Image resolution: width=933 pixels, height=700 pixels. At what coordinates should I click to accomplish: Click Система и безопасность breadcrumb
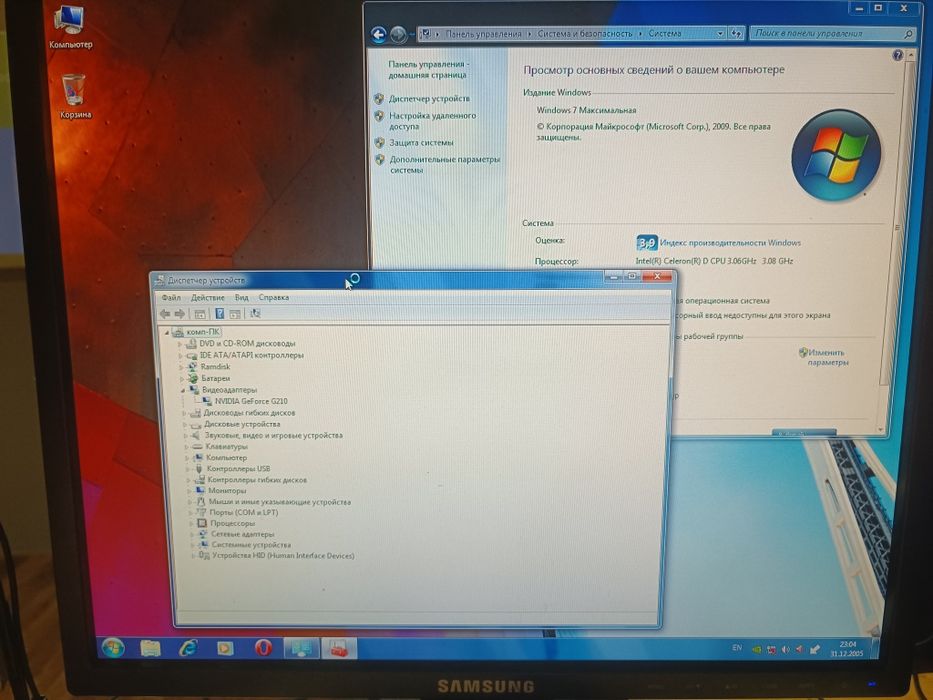pos(585,34)
